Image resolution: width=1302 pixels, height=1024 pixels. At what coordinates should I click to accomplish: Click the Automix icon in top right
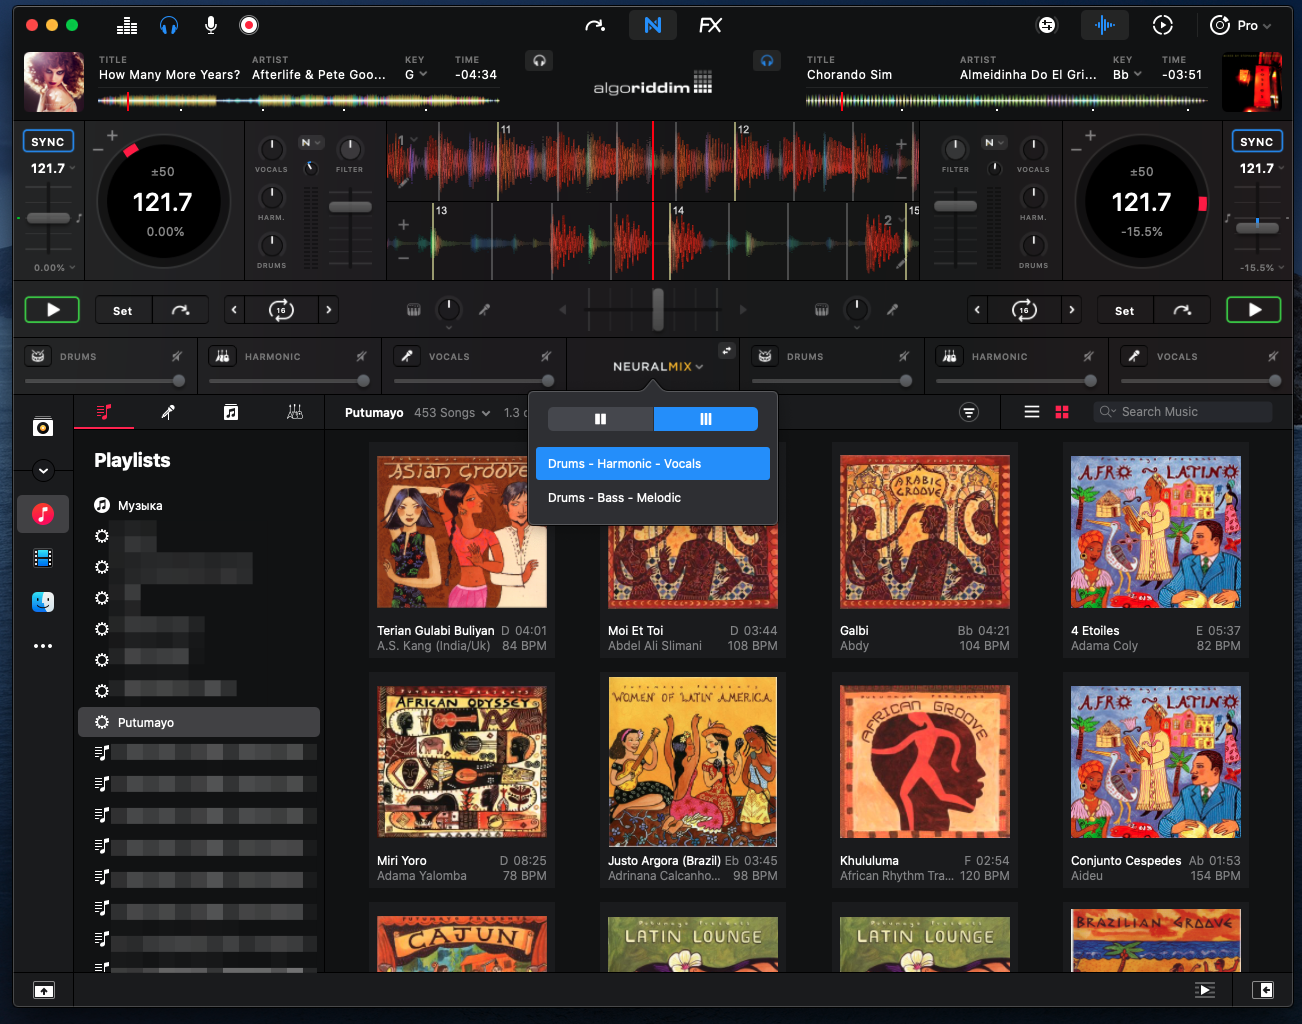pyautogui.click(x=1047, y=25)
